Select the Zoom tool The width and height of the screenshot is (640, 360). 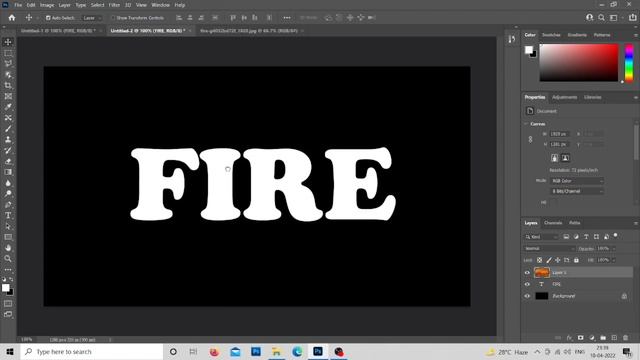(x=8, y=258)
